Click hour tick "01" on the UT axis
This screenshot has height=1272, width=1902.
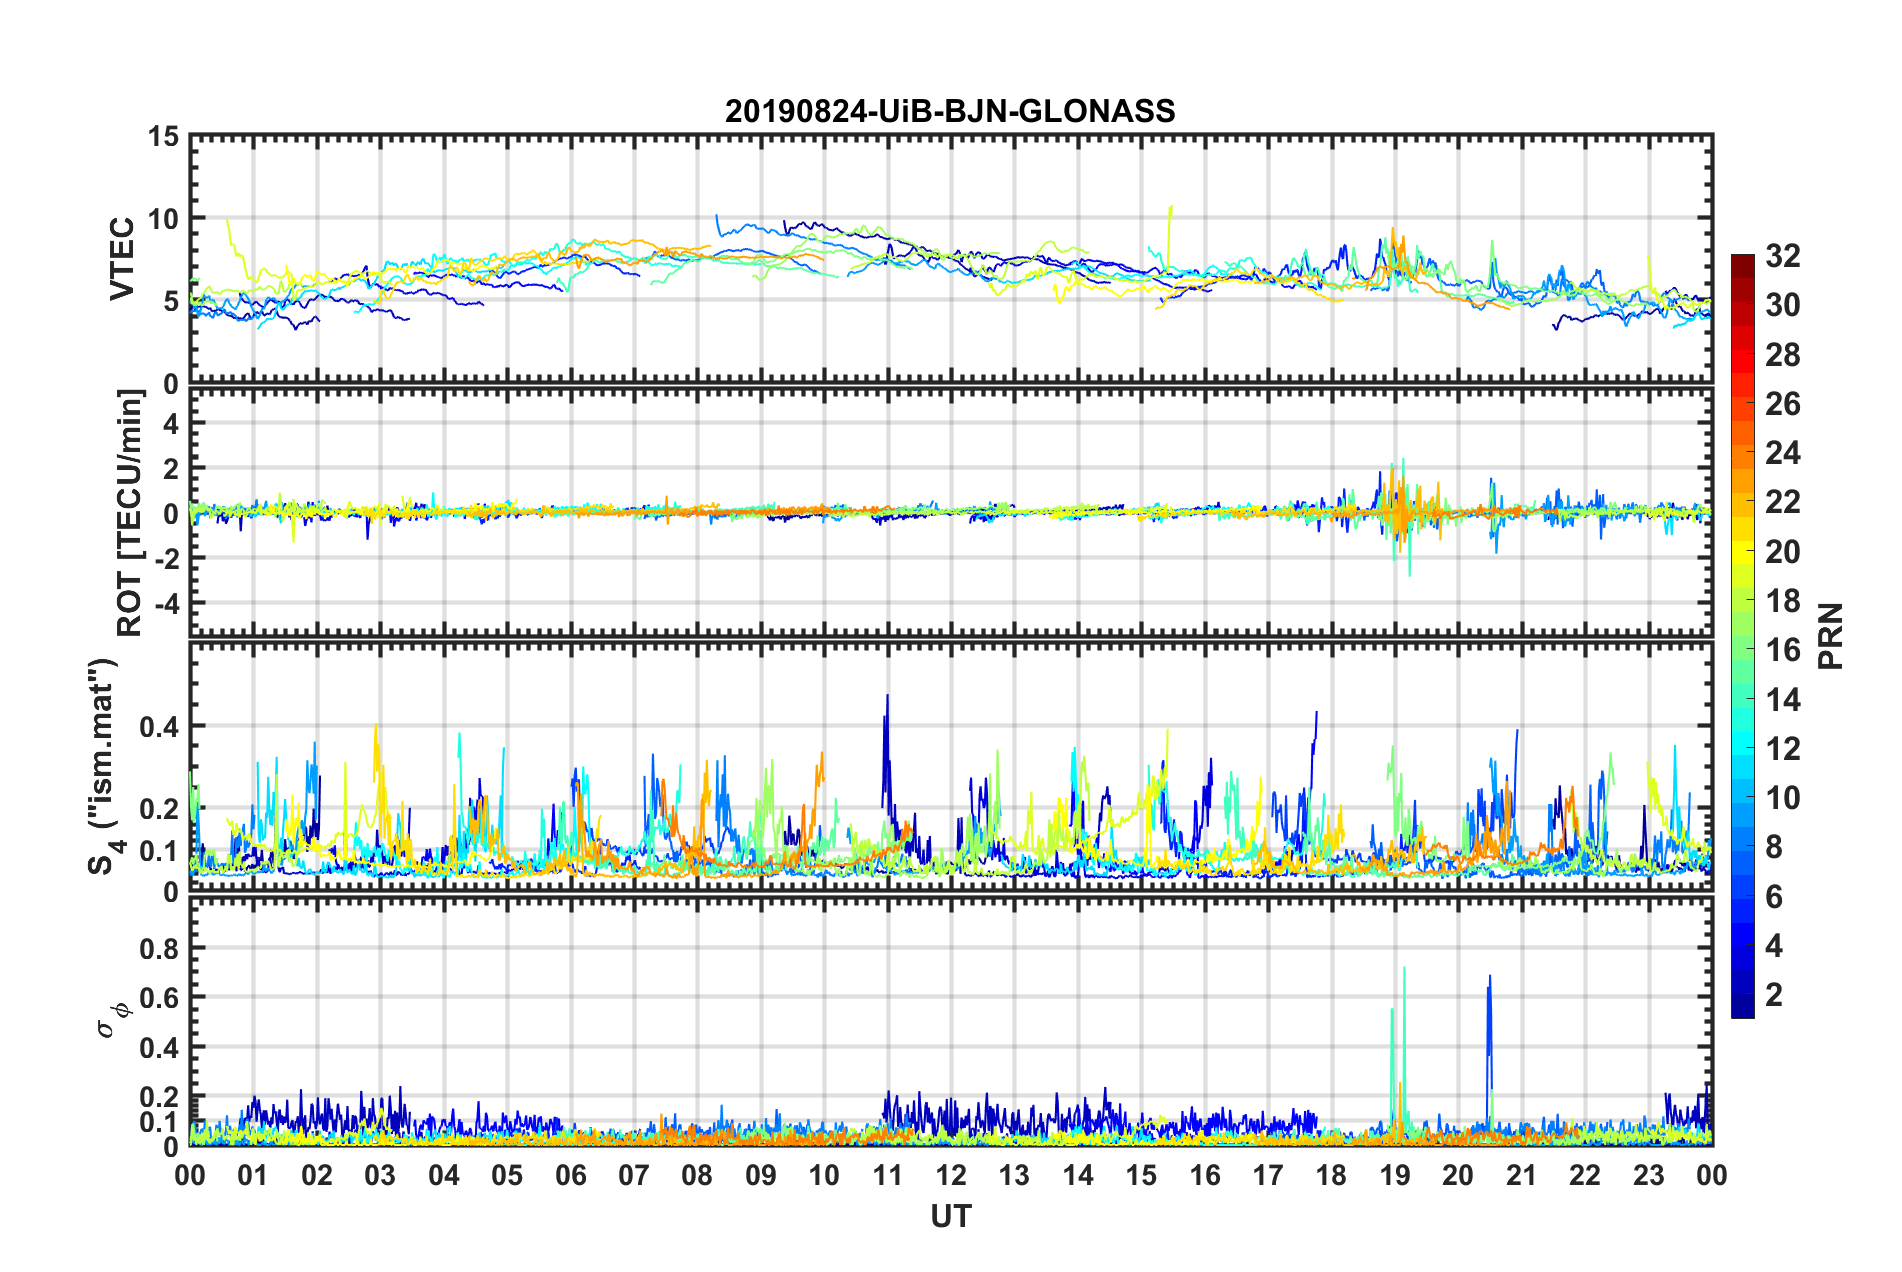254,1174
